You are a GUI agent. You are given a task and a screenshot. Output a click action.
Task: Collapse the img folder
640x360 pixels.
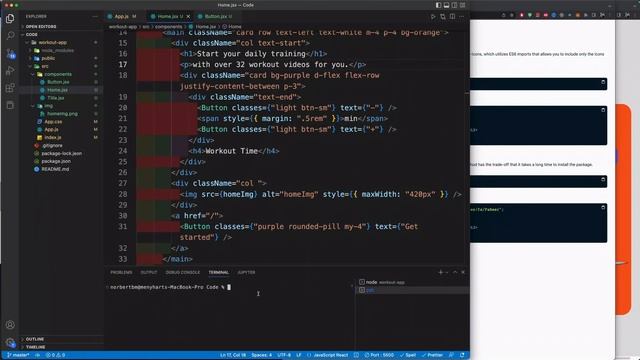tap(48, 106)
